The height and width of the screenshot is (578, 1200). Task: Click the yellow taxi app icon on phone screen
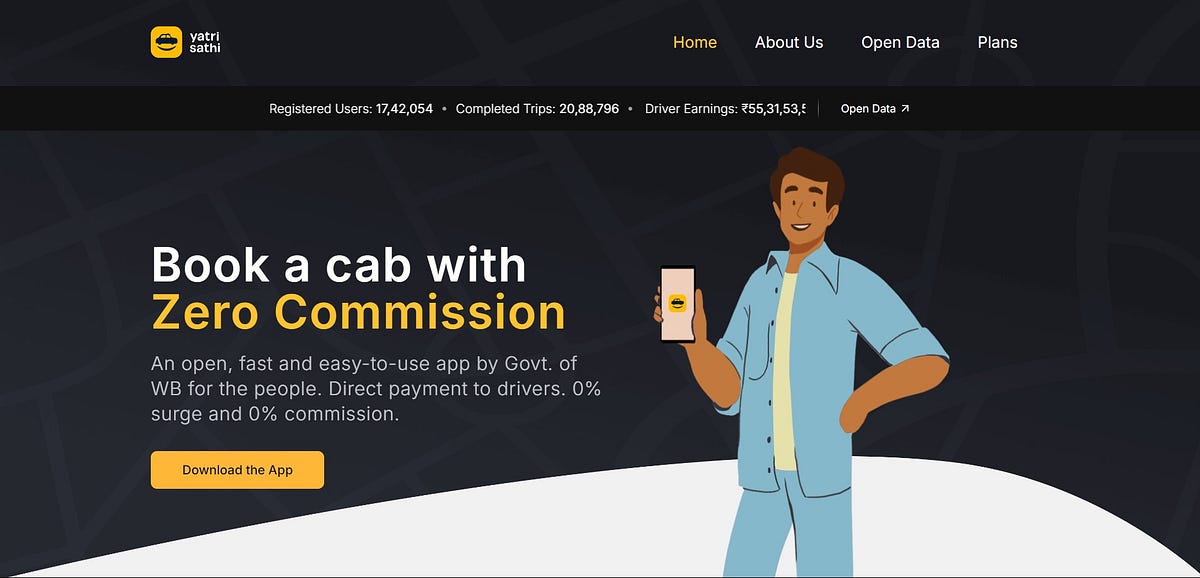coord(677,302)
